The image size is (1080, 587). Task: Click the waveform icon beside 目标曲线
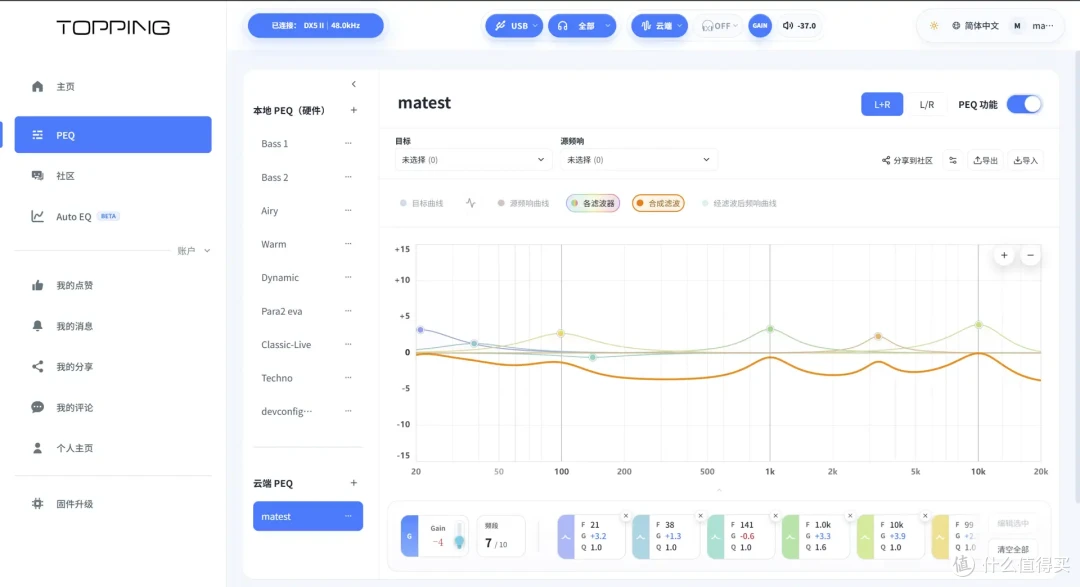tap(470, 203)
